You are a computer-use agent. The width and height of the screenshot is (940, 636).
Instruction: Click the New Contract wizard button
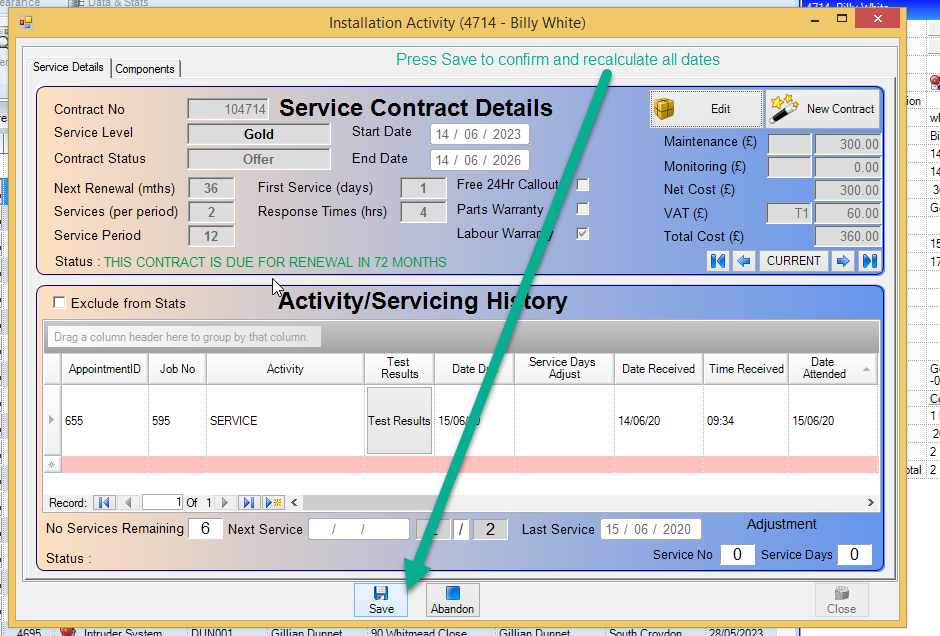click(822, 109)
